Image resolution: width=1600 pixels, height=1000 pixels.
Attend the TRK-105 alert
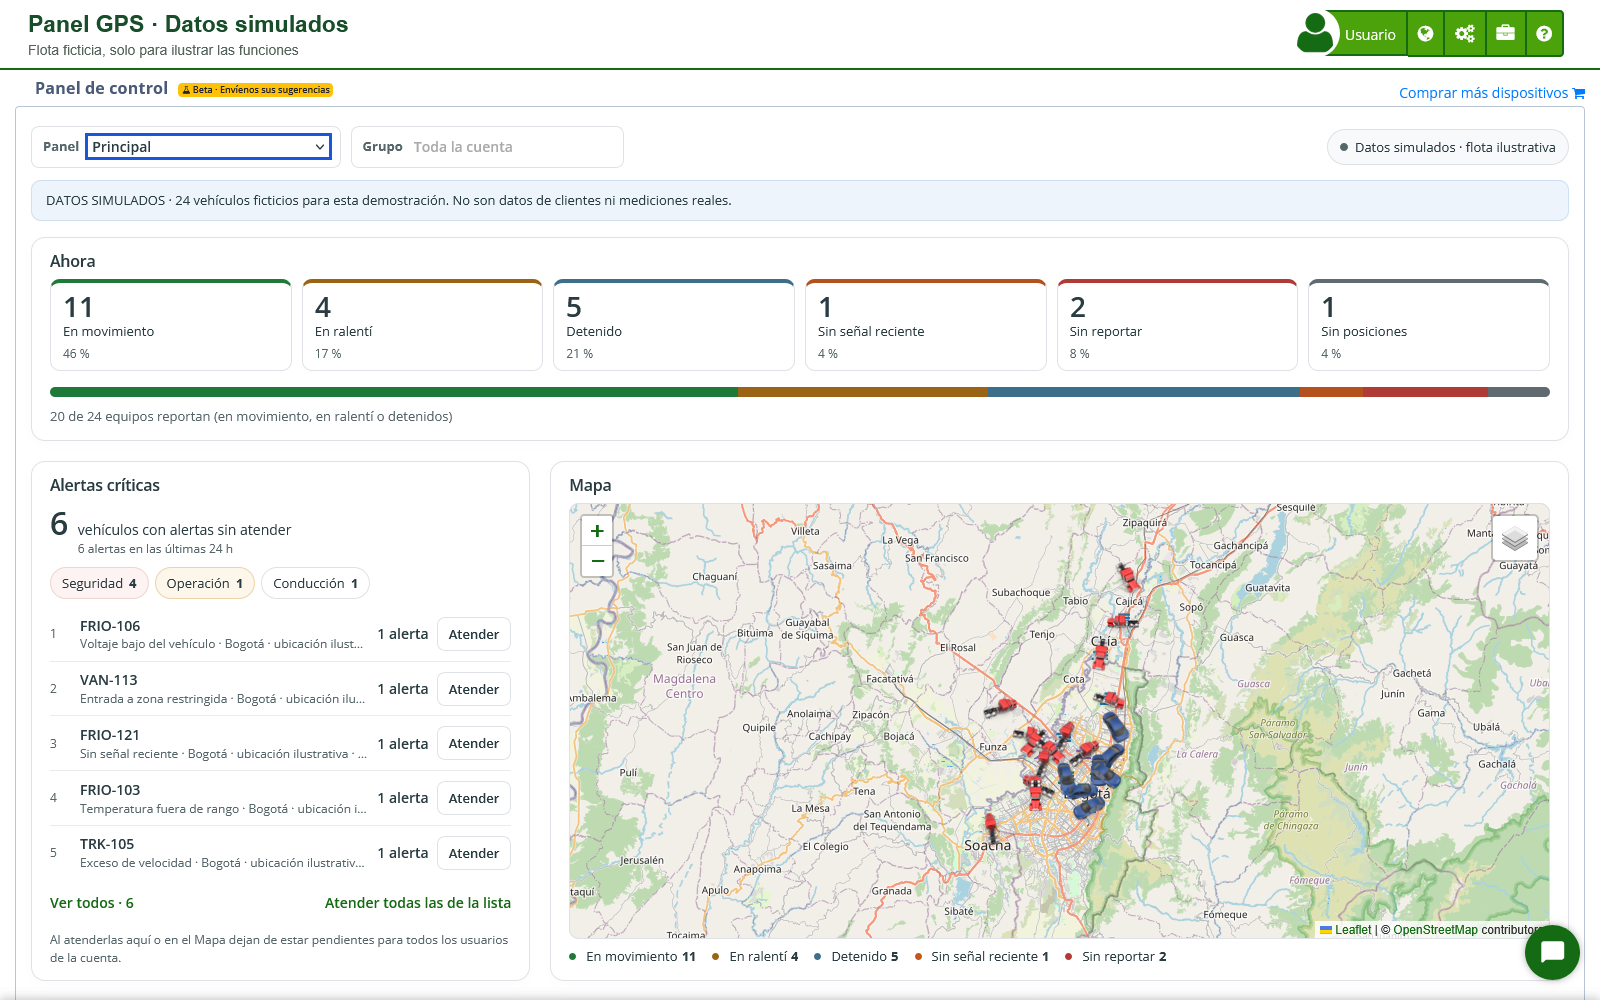click(x=474, y=853)
